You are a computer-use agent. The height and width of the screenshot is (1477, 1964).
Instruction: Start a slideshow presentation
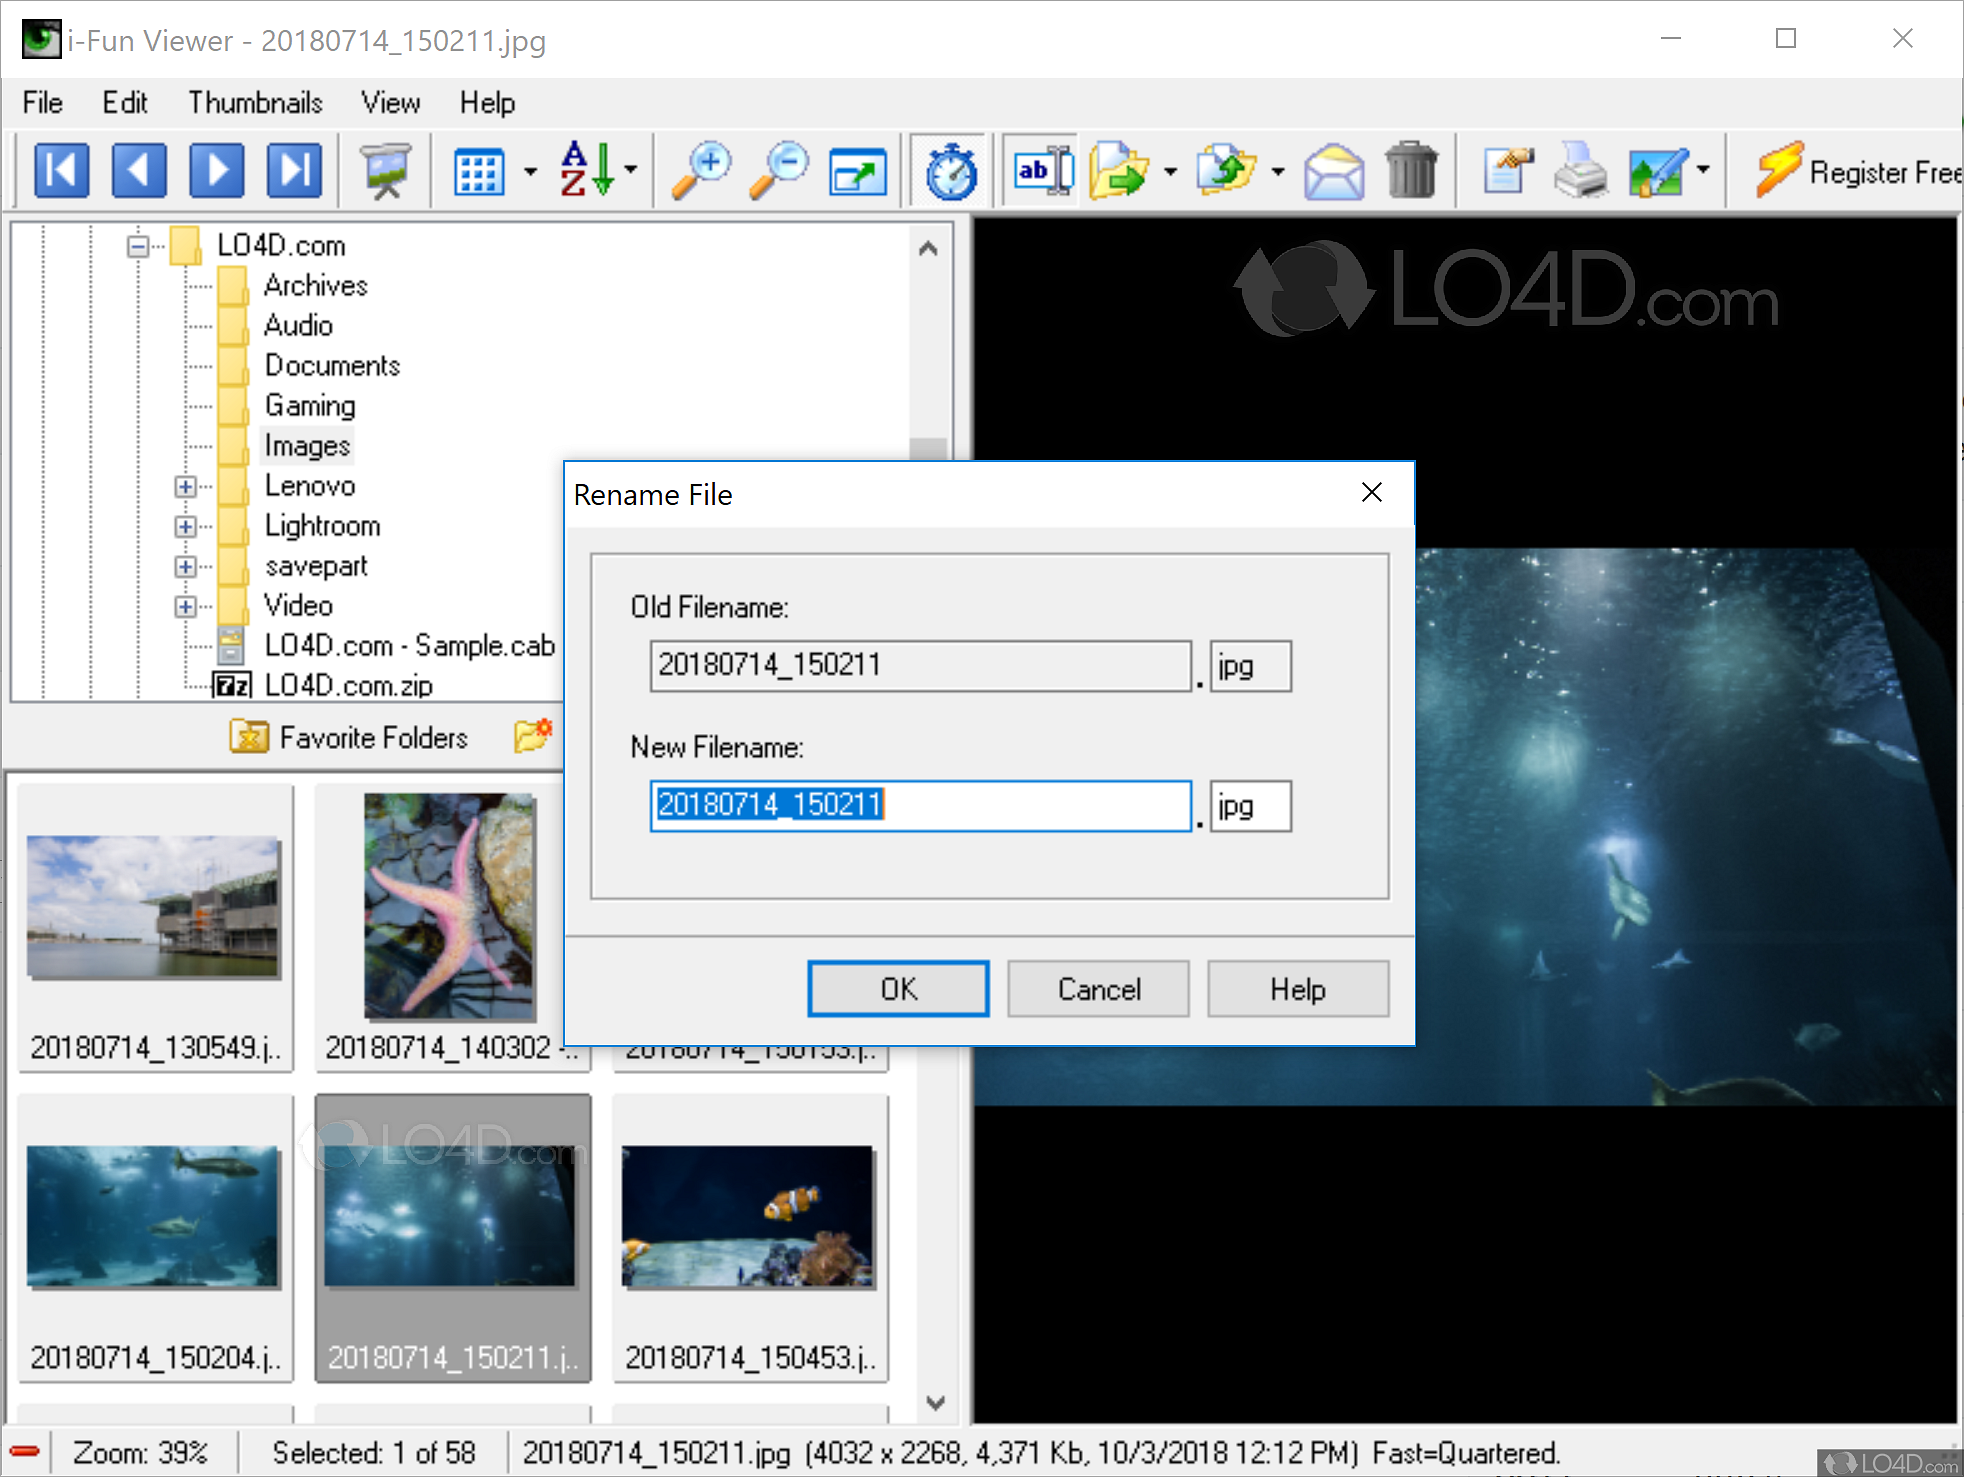tap(385, 170)
